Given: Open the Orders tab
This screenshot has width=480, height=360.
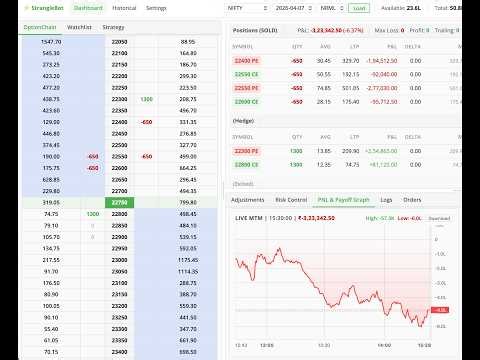Looking at the screenshot, I should [412, 200].
